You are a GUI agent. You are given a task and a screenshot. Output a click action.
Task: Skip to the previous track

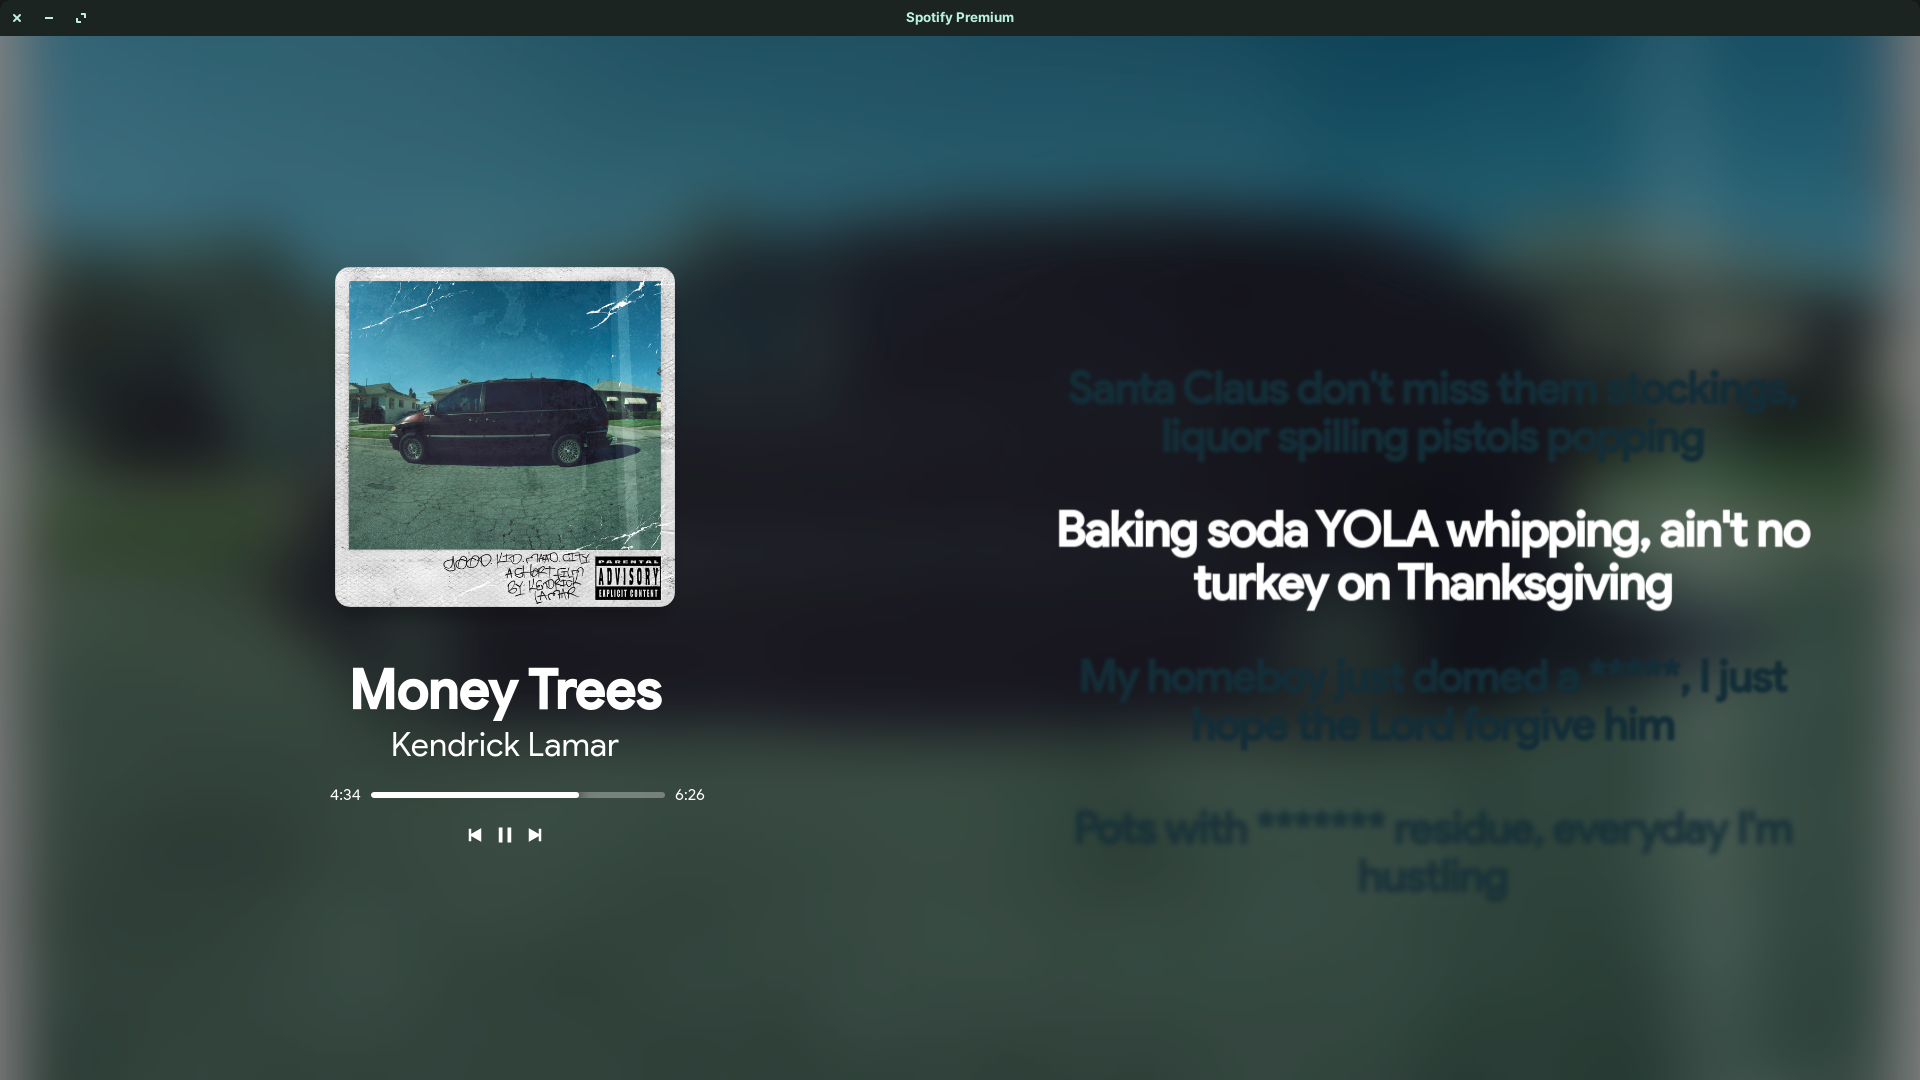[475, 835]
